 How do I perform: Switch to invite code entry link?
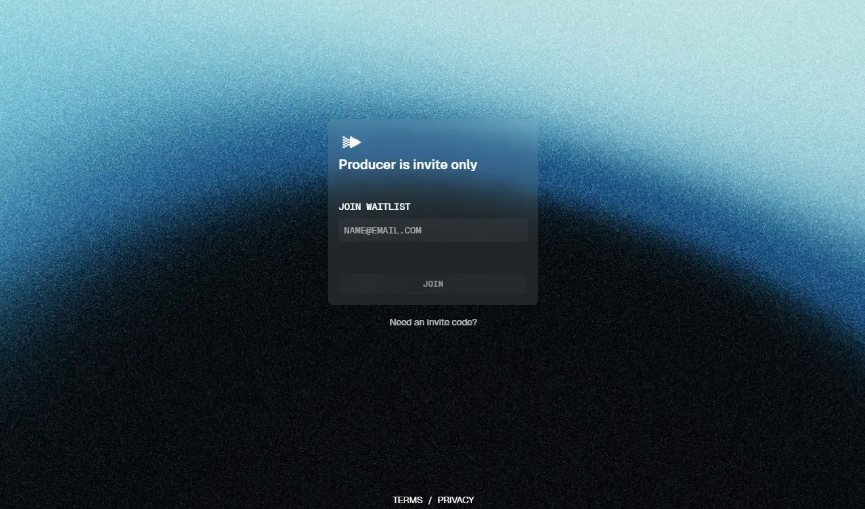[433, 323]
